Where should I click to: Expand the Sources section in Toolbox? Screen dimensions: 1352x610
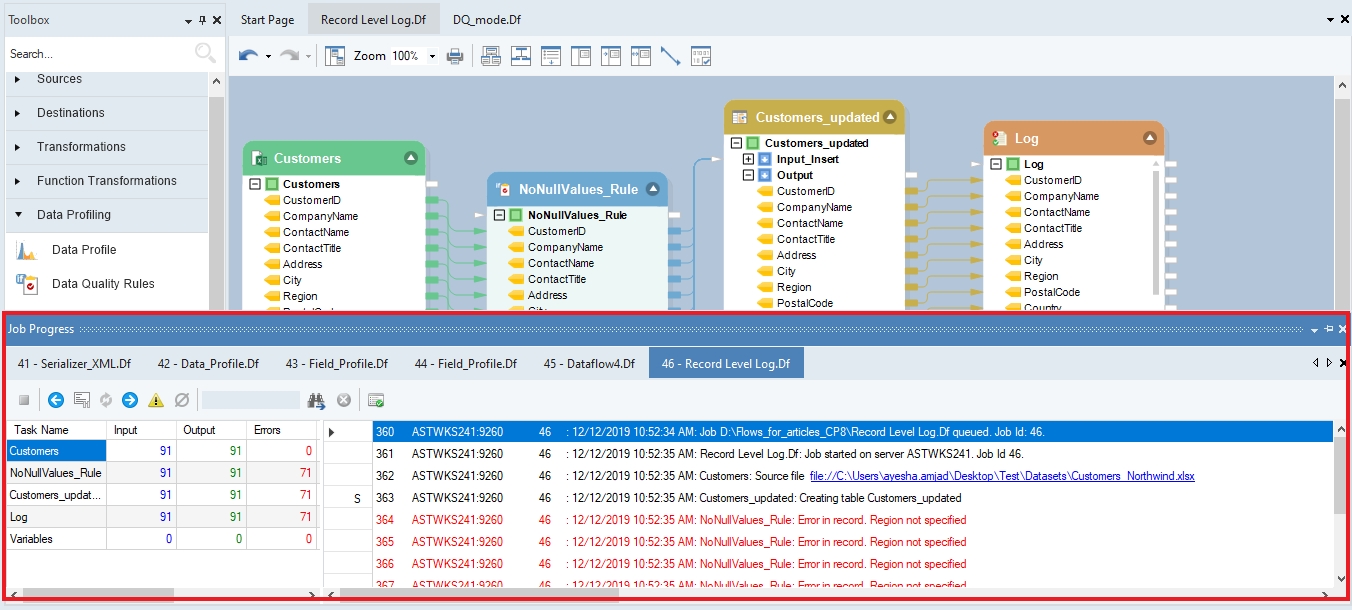(18, 79)
